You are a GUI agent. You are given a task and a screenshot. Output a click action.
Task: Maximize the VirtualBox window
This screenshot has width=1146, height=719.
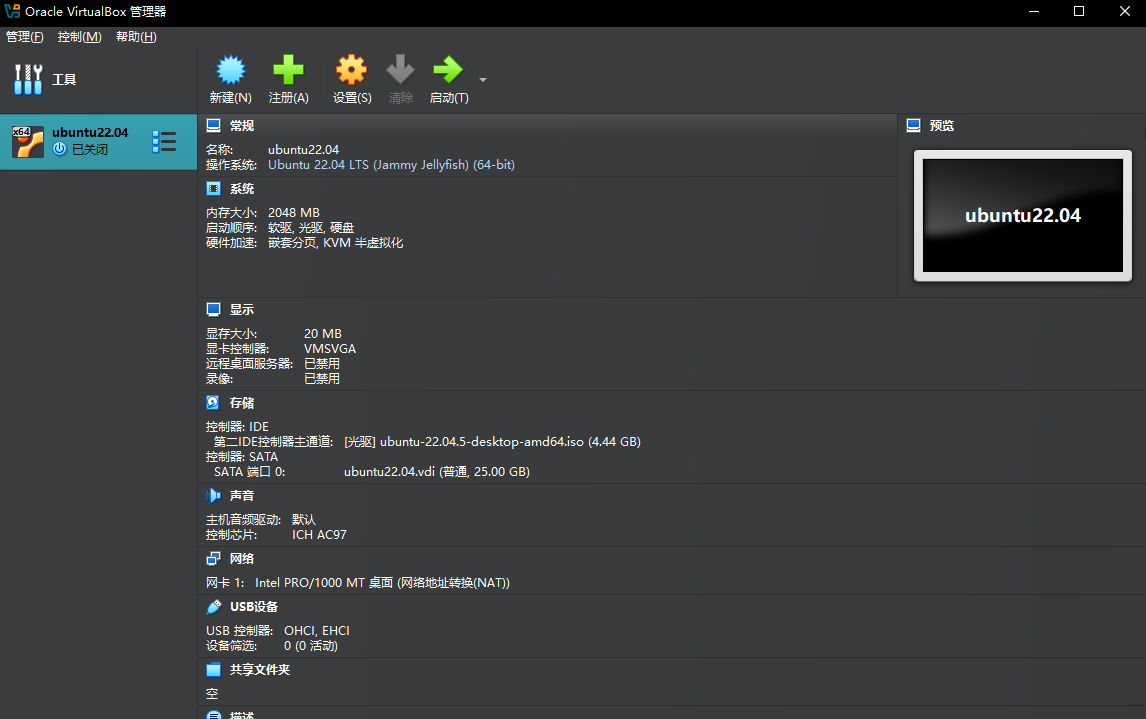[x=1079, y=12]
